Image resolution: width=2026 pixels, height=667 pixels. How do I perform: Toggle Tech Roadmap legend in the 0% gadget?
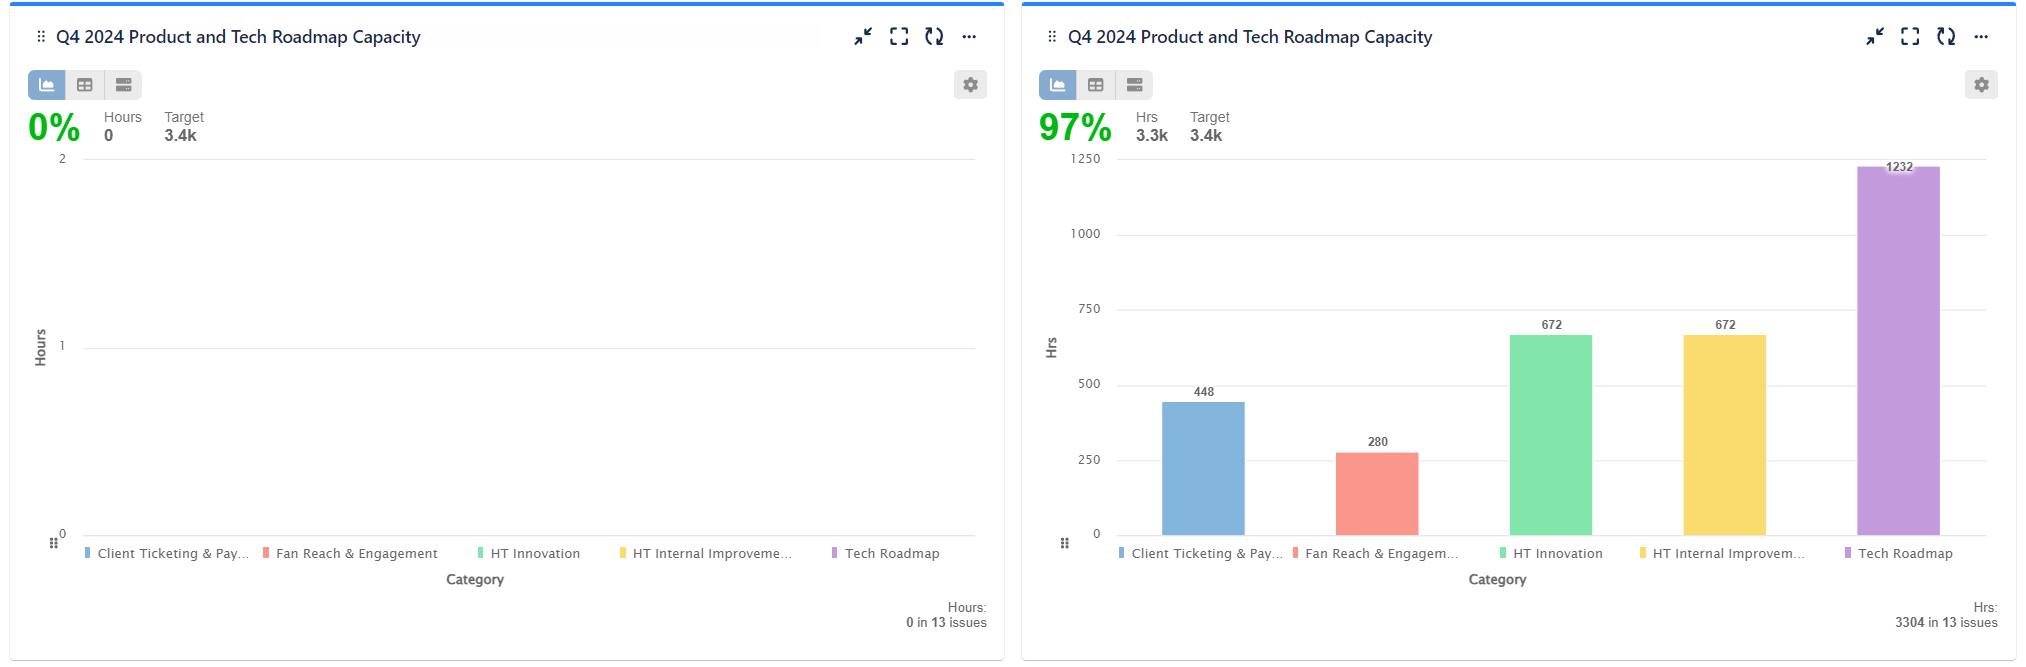(x=886, y=554)
